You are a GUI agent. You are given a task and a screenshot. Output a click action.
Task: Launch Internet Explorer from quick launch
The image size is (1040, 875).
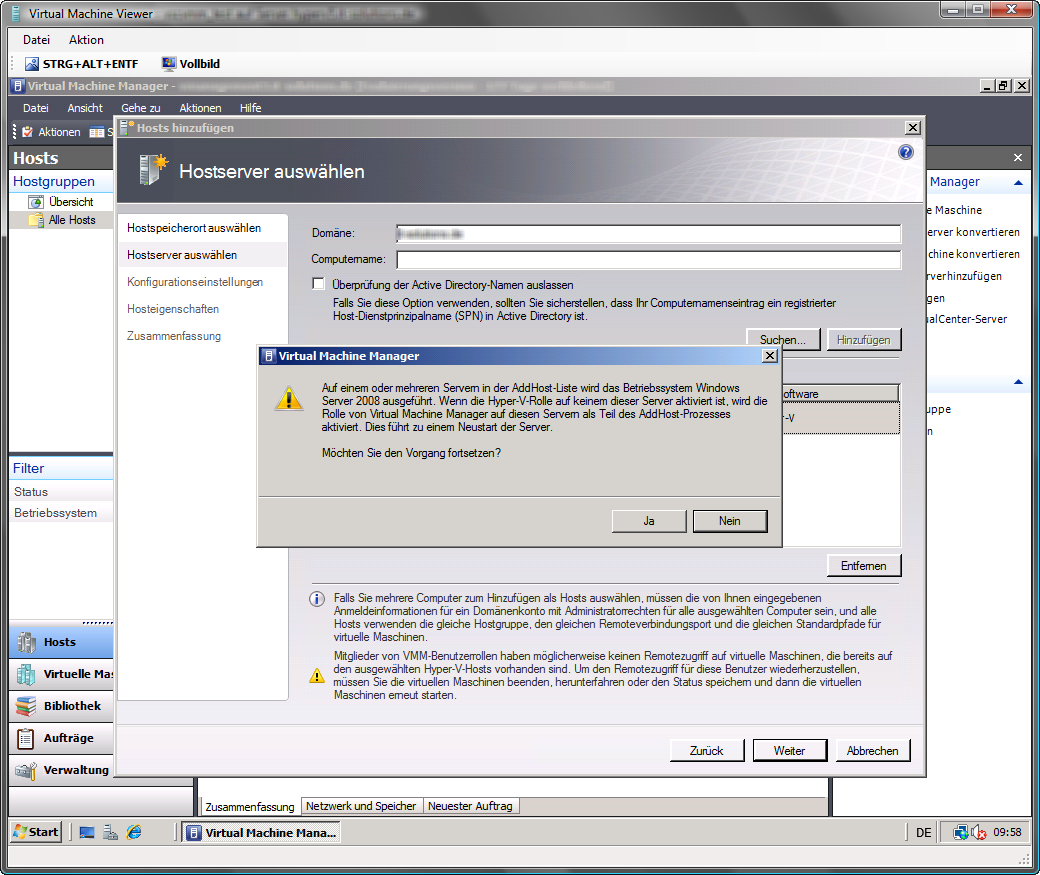pyautogui.click(x=134, y=832)
